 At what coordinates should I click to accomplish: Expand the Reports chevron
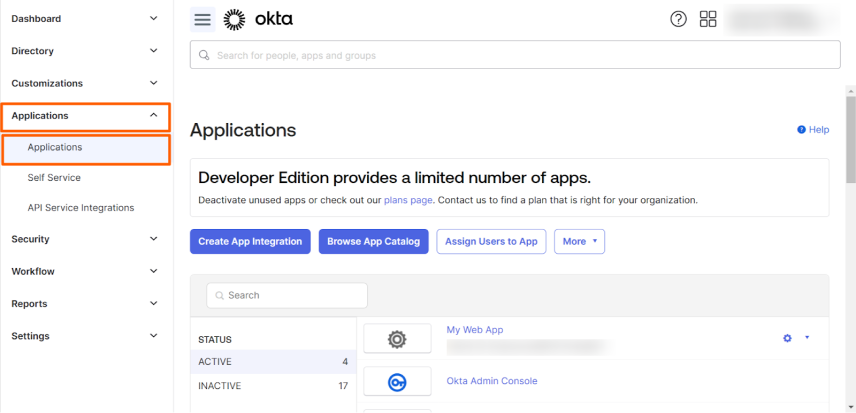click(x=154, y=303)
